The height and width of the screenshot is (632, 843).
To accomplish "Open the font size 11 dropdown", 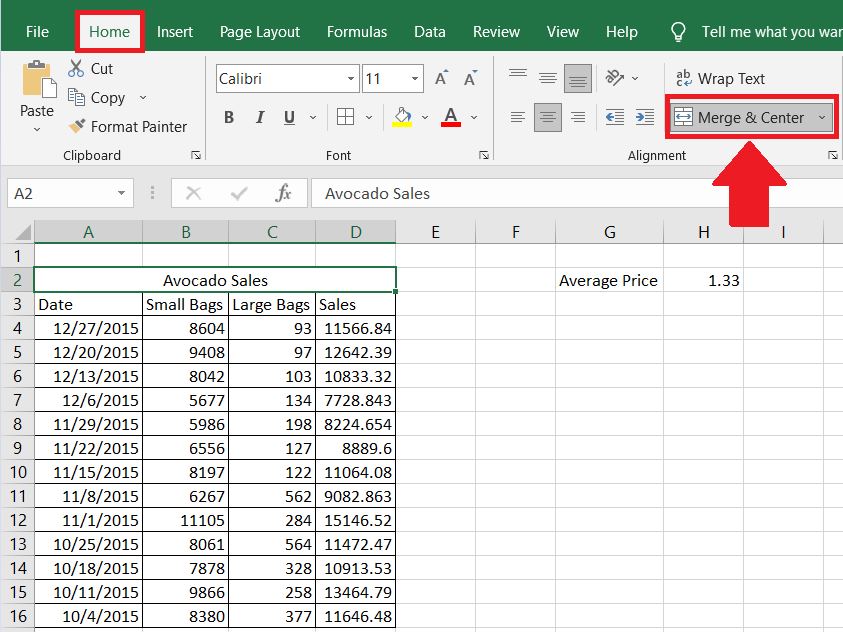I will pos(415,78).
